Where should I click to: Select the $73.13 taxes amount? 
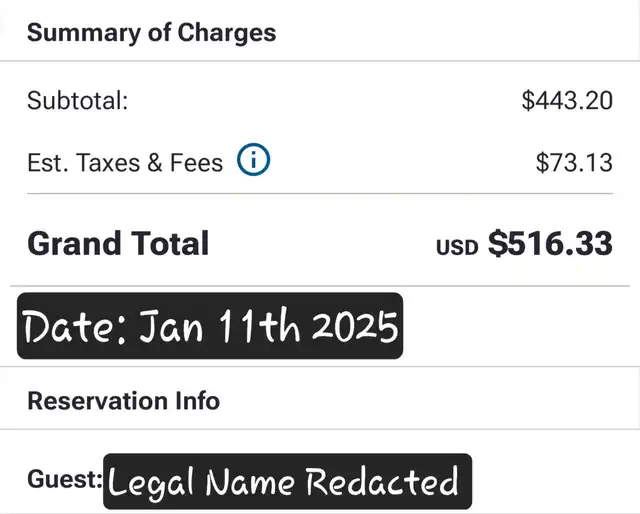[x=574, y=162]
